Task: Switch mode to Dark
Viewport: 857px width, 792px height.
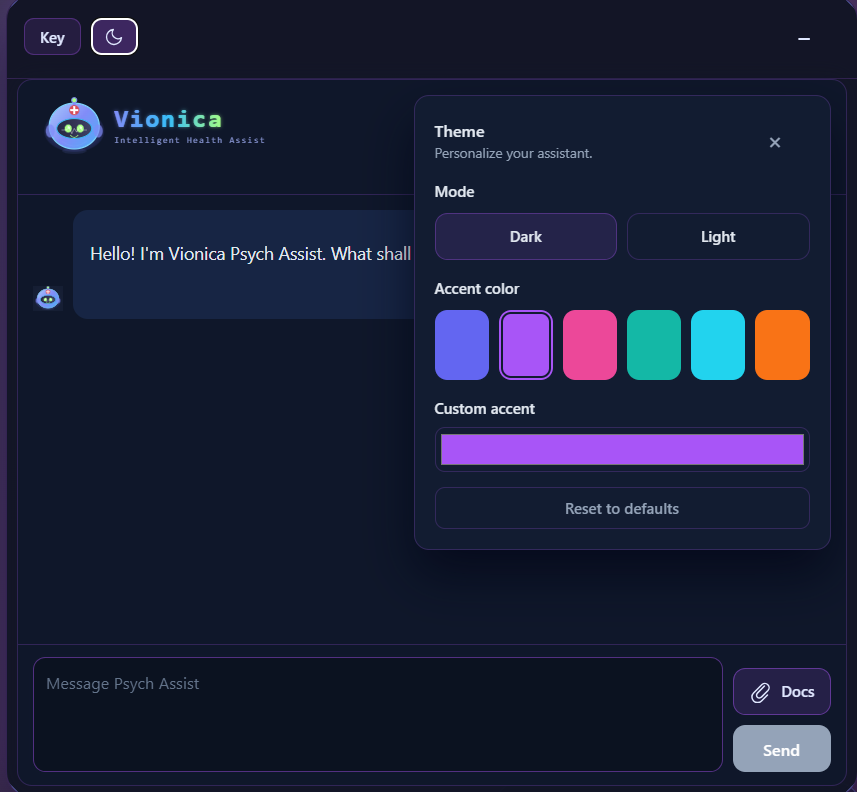Action: [525, 236]
